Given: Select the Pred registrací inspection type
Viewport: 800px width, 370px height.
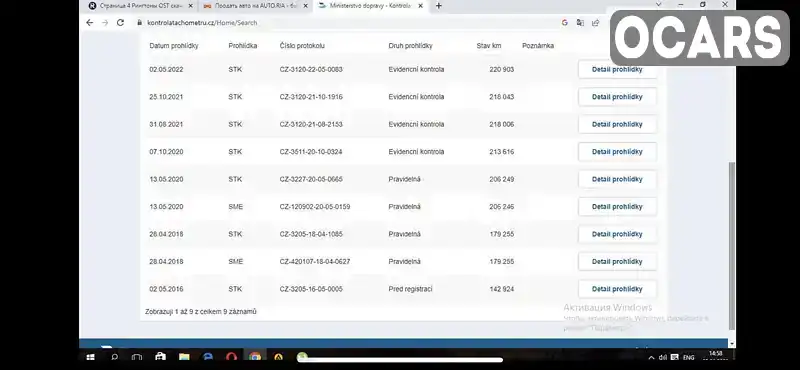Looking at the screenshot, I should click(410, 289).
